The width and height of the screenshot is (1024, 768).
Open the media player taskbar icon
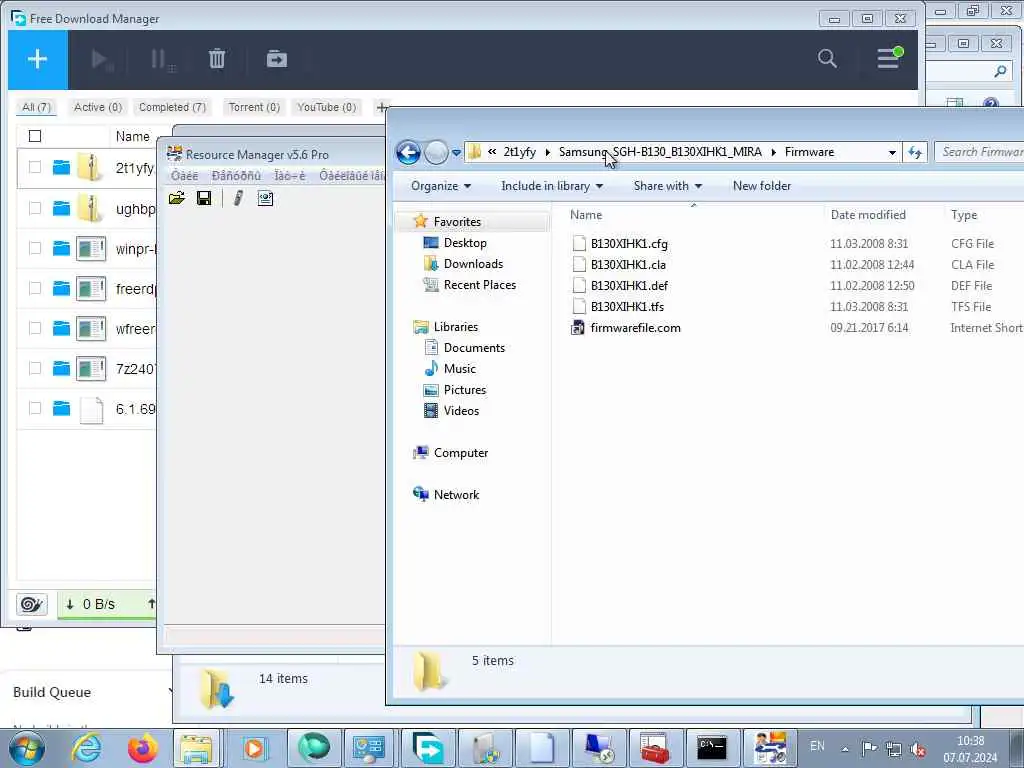(254, 748)
